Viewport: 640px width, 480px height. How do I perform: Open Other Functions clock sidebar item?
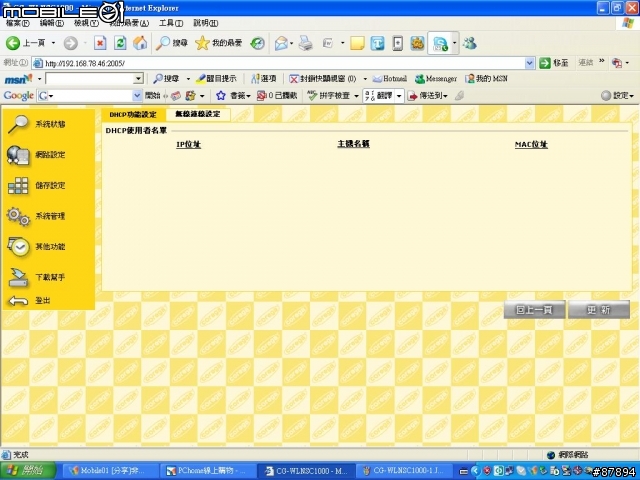tap(37, 247)
